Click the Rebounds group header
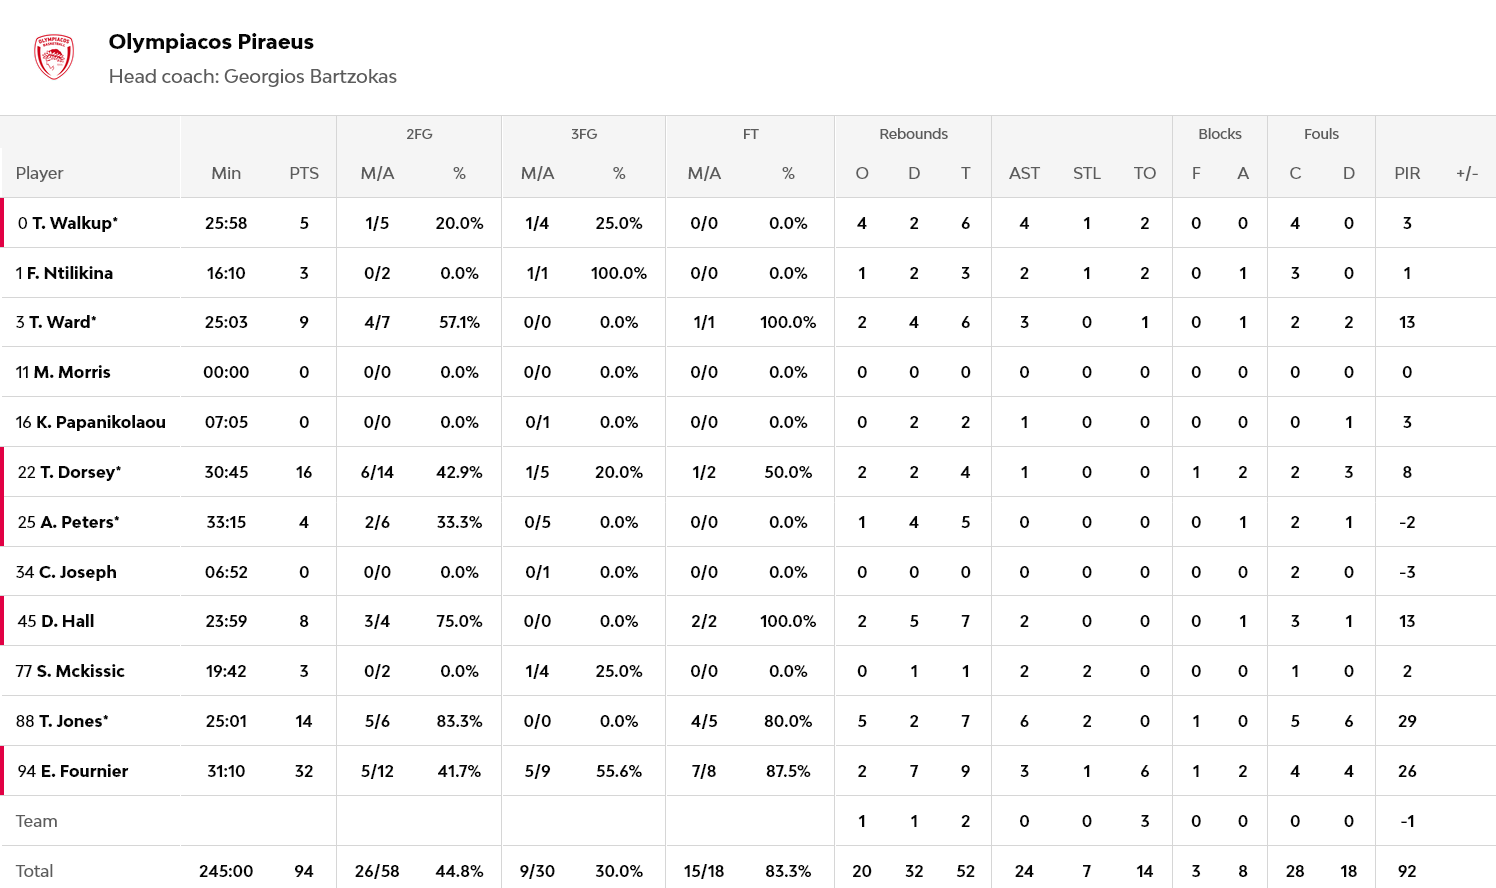This screenshot has width=1496, height=888. pyautogui.click(x=913, y=134)
